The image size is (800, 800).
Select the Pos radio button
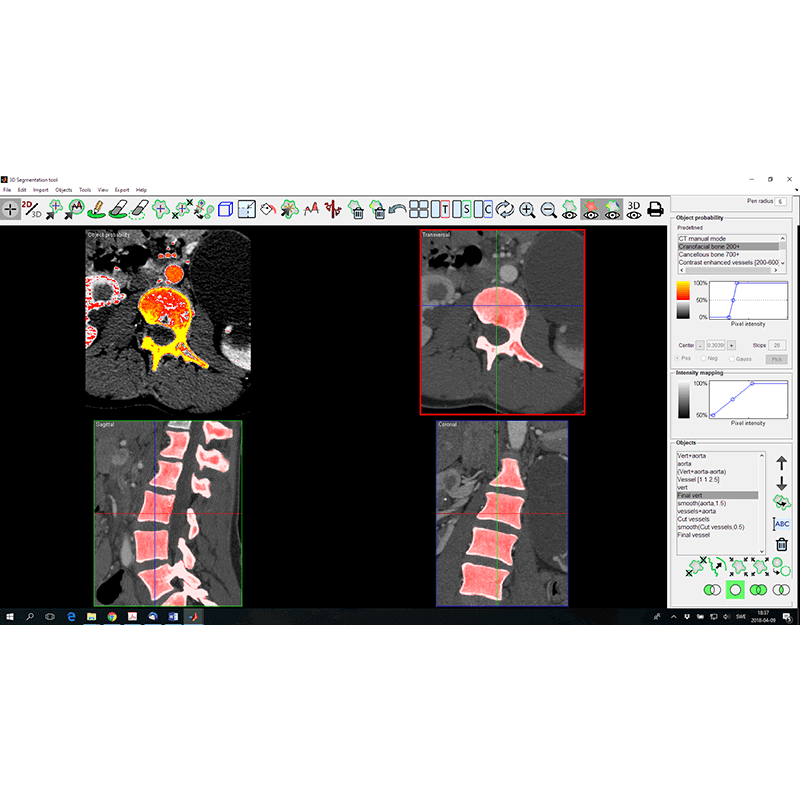tap(678, 359)
